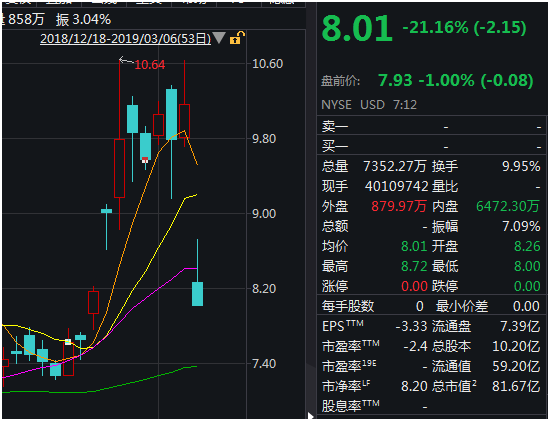Click 流通盘 value 7.39亿
The width and height of the screenshot is (550, 421).
click(520, 327)
